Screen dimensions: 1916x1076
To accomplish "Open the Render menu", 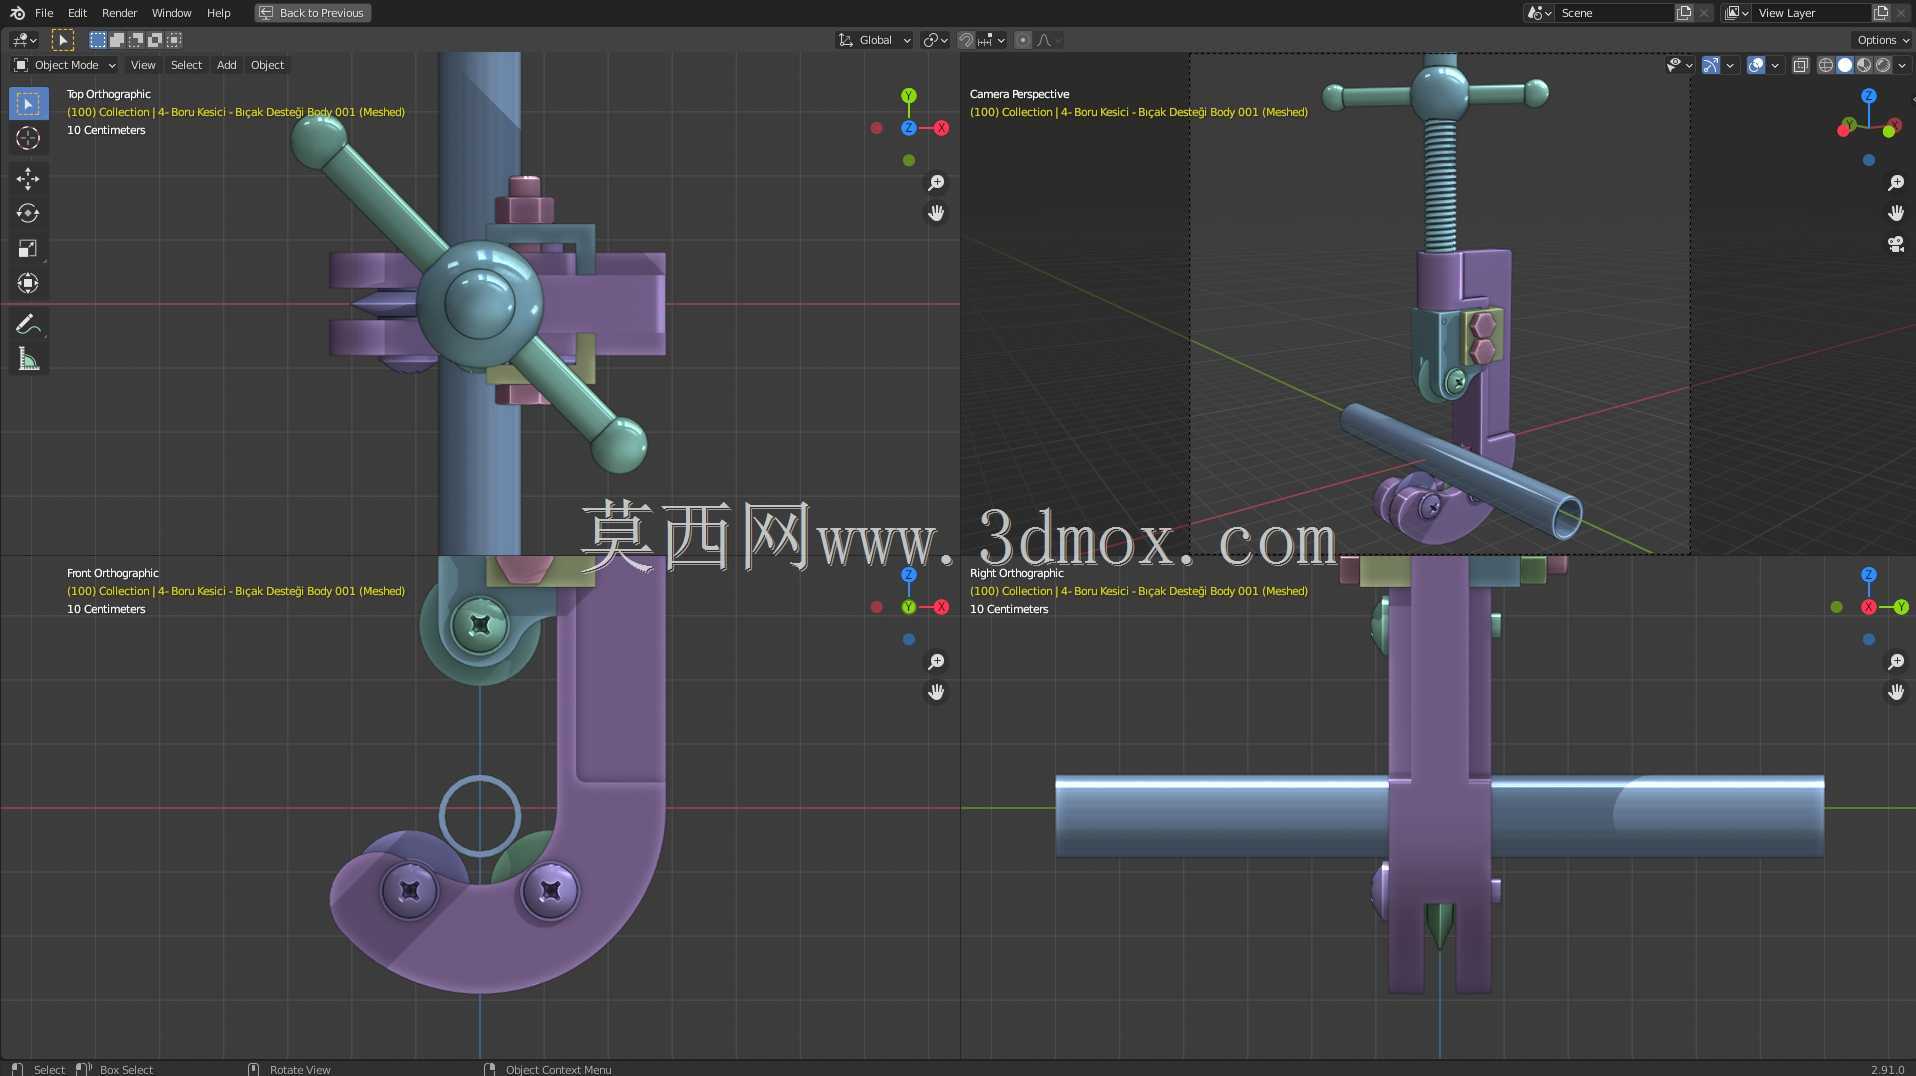I will coord(119,13).
